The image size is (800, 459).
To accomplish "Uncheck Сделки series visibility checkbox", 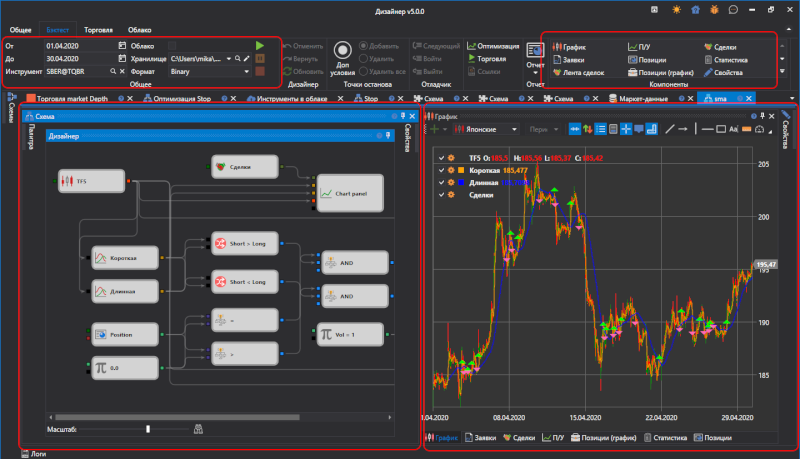I will coord(441,195).
